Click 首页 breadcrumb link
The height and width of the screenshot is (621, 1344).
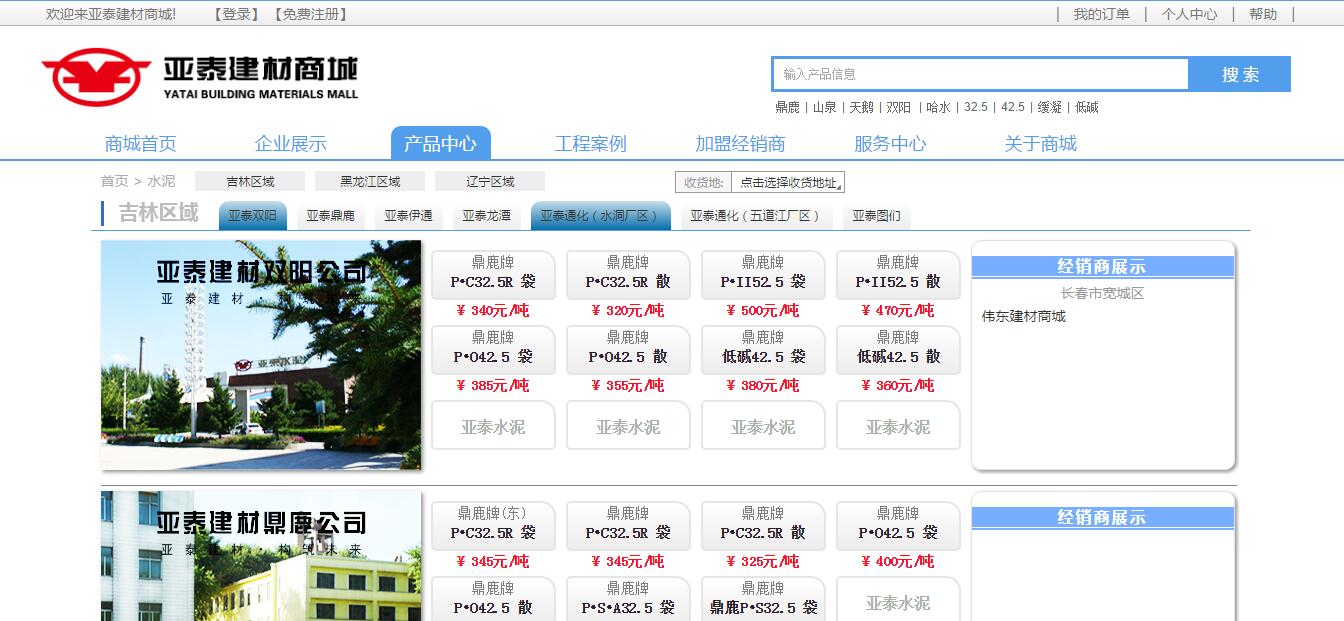[x=114, y=181]
